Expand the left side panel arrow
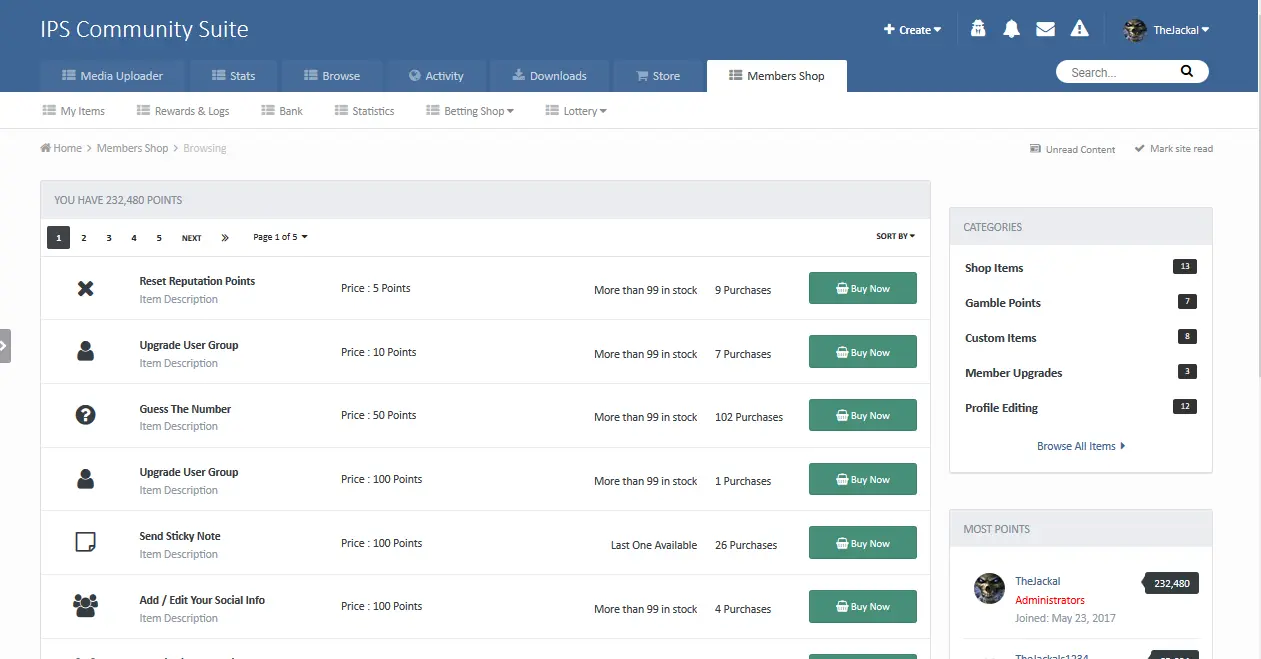 pyautogui.click(x=5, y=345)
